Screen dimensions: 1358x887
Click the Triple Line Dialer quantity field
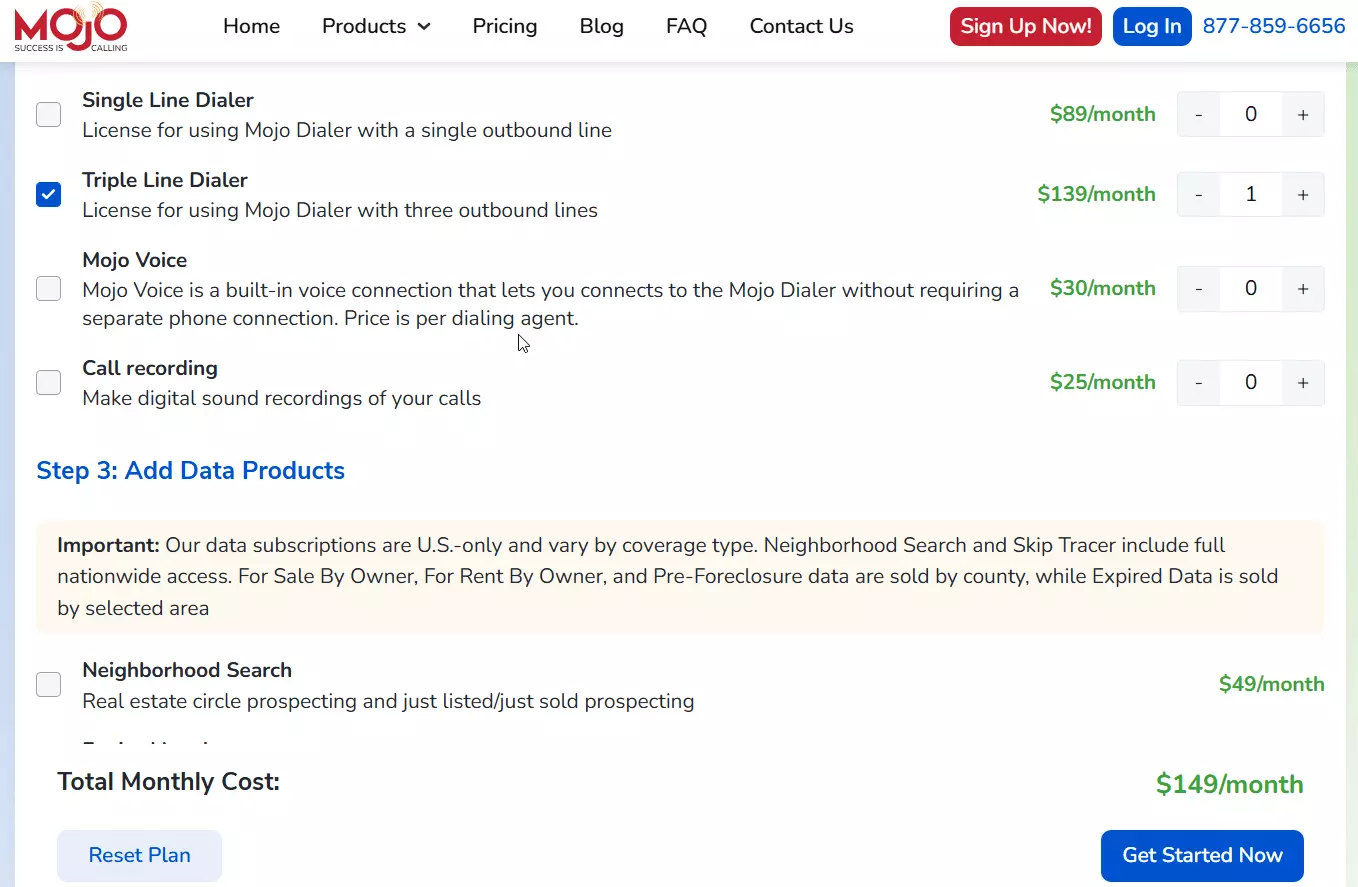tap(1251, 195)
